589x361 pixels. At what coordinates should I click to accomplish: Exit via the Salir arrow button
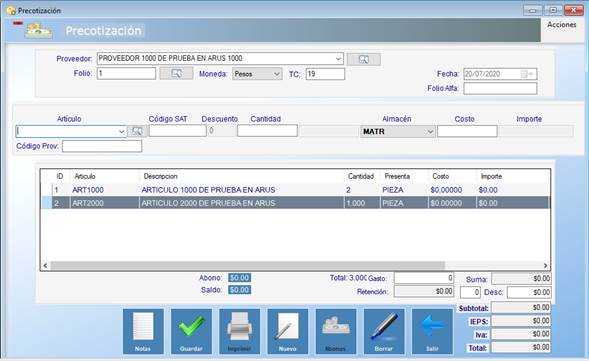tap(432, 331)
